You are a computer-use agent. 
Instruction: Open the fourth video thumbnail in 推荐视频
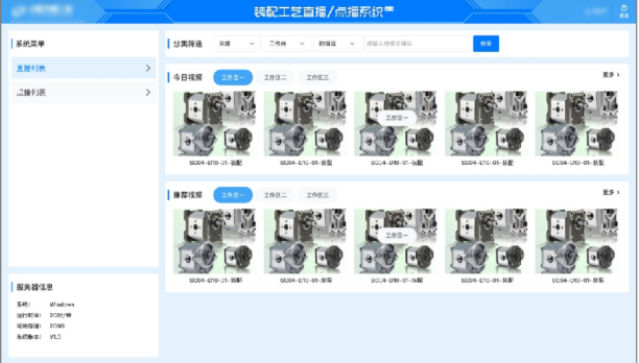(x=486, y=241)
